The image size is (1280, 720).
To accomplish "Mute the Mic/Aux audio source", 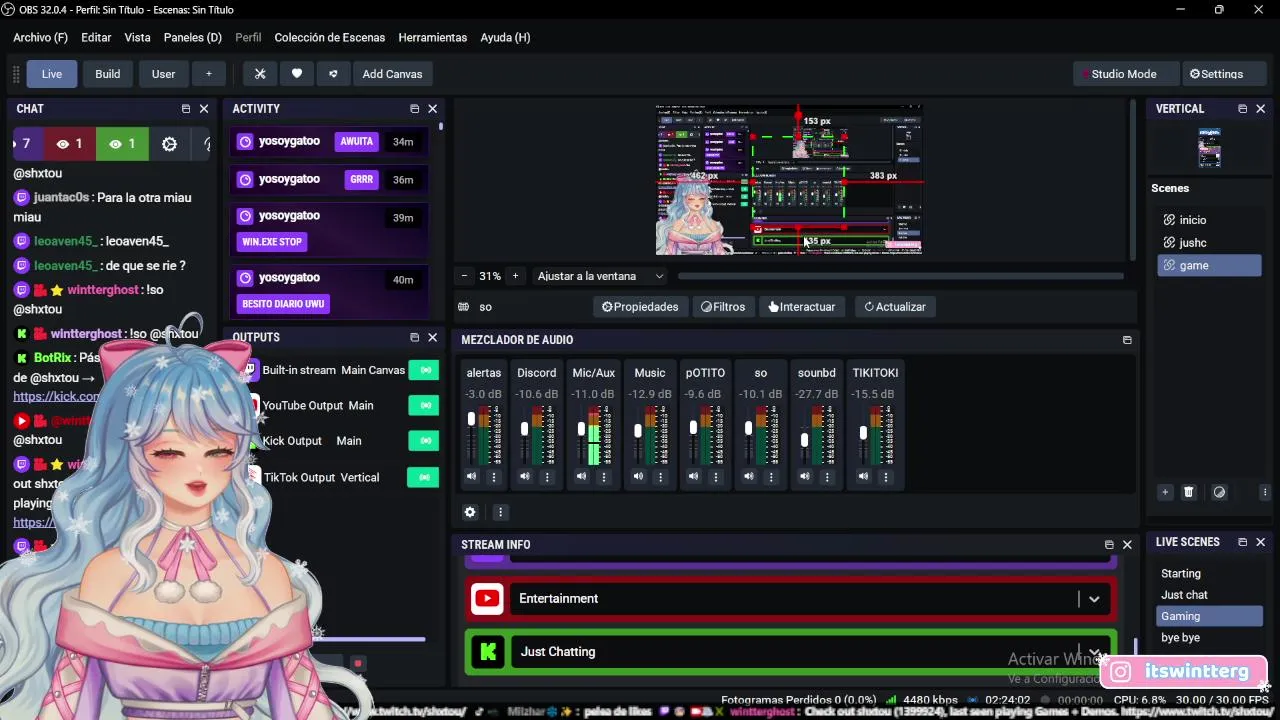I will [581, 477].
